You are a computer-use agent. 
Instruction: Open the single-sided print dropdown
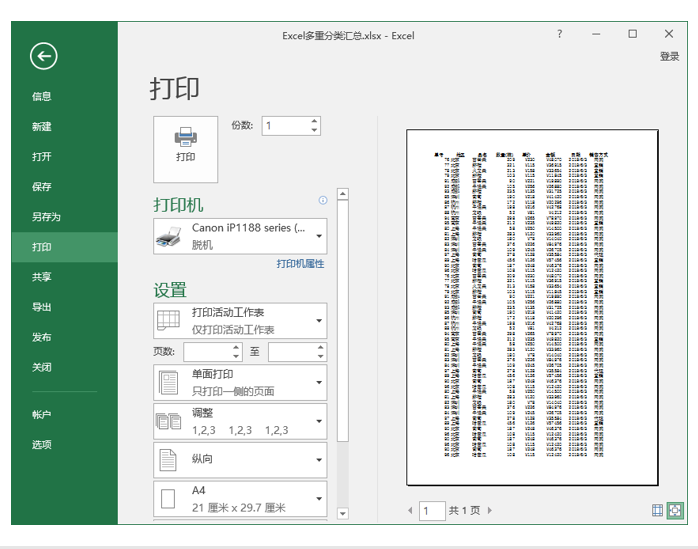[x=240, y=382]
